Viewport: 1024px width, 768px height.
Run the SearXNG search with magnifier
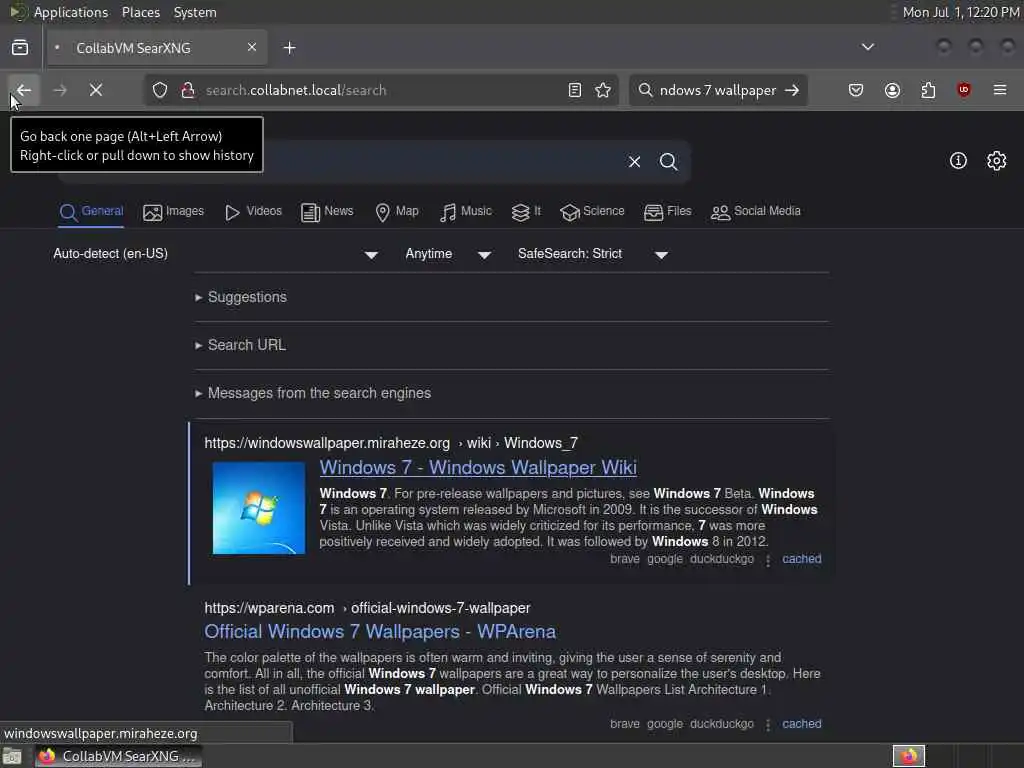668,161
